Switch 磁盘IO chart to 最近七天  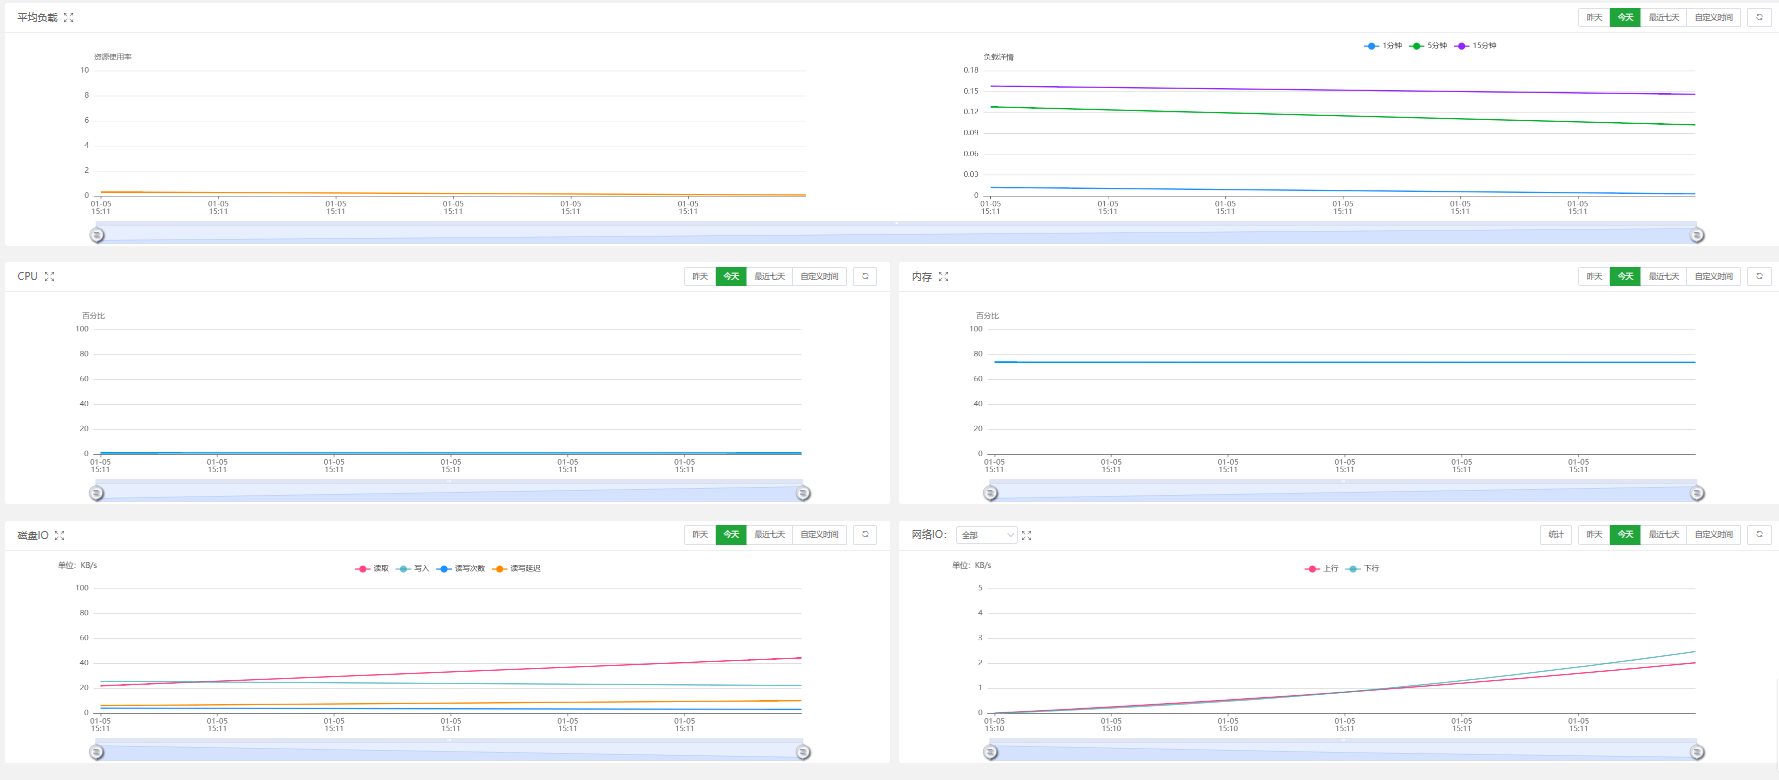(769, 535)
